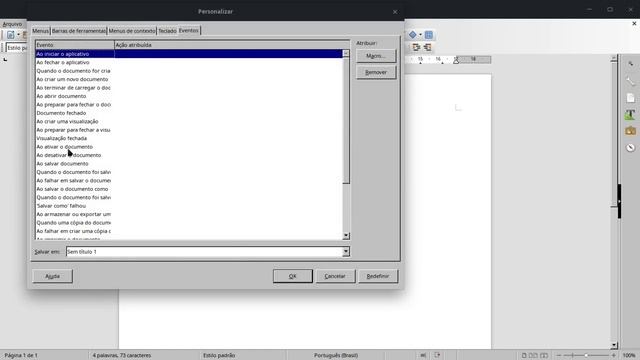Select the blue diamond basic shapes tool
Screen dimensions: 640x360
click(x=413, y=35)
